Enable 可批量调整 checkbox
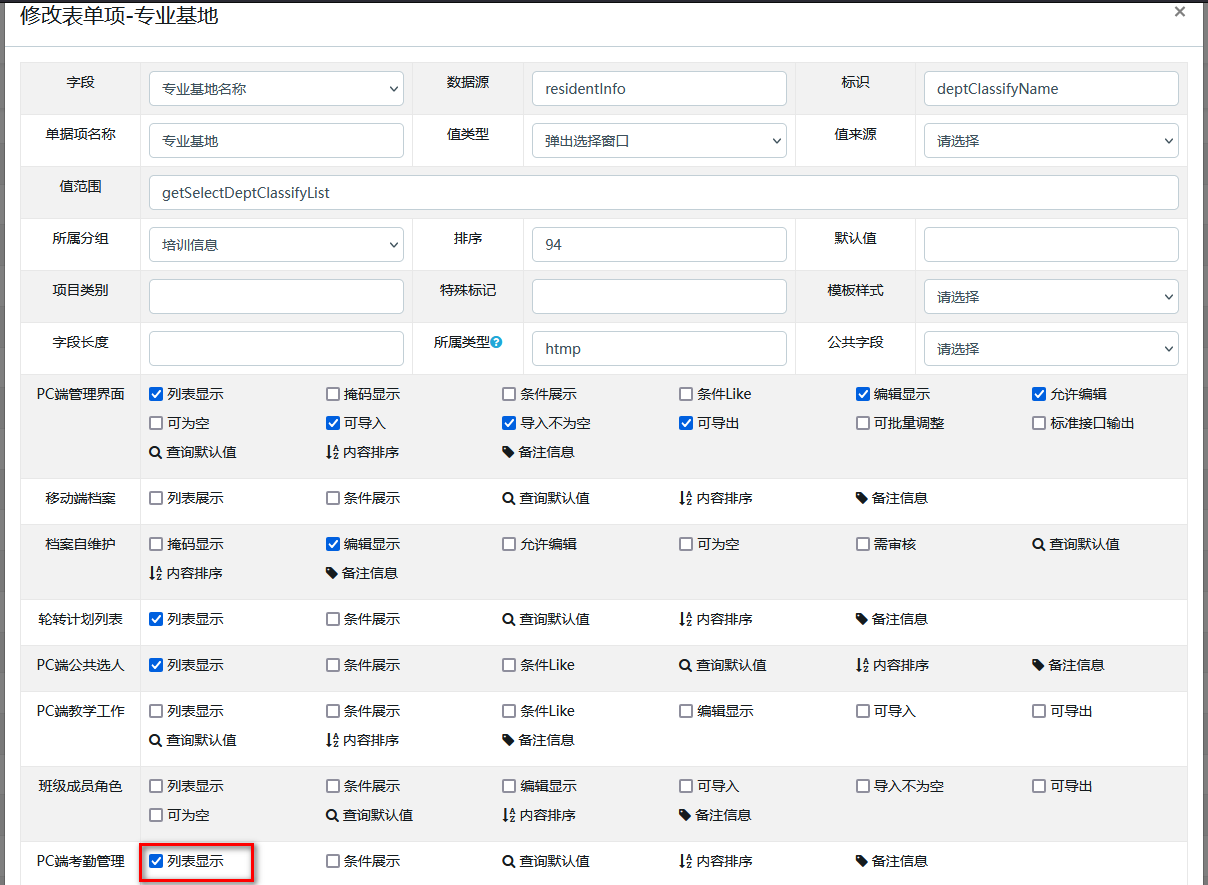This screenshot has height=885, width=1208. pyautogui.click(x=863, y=423)
